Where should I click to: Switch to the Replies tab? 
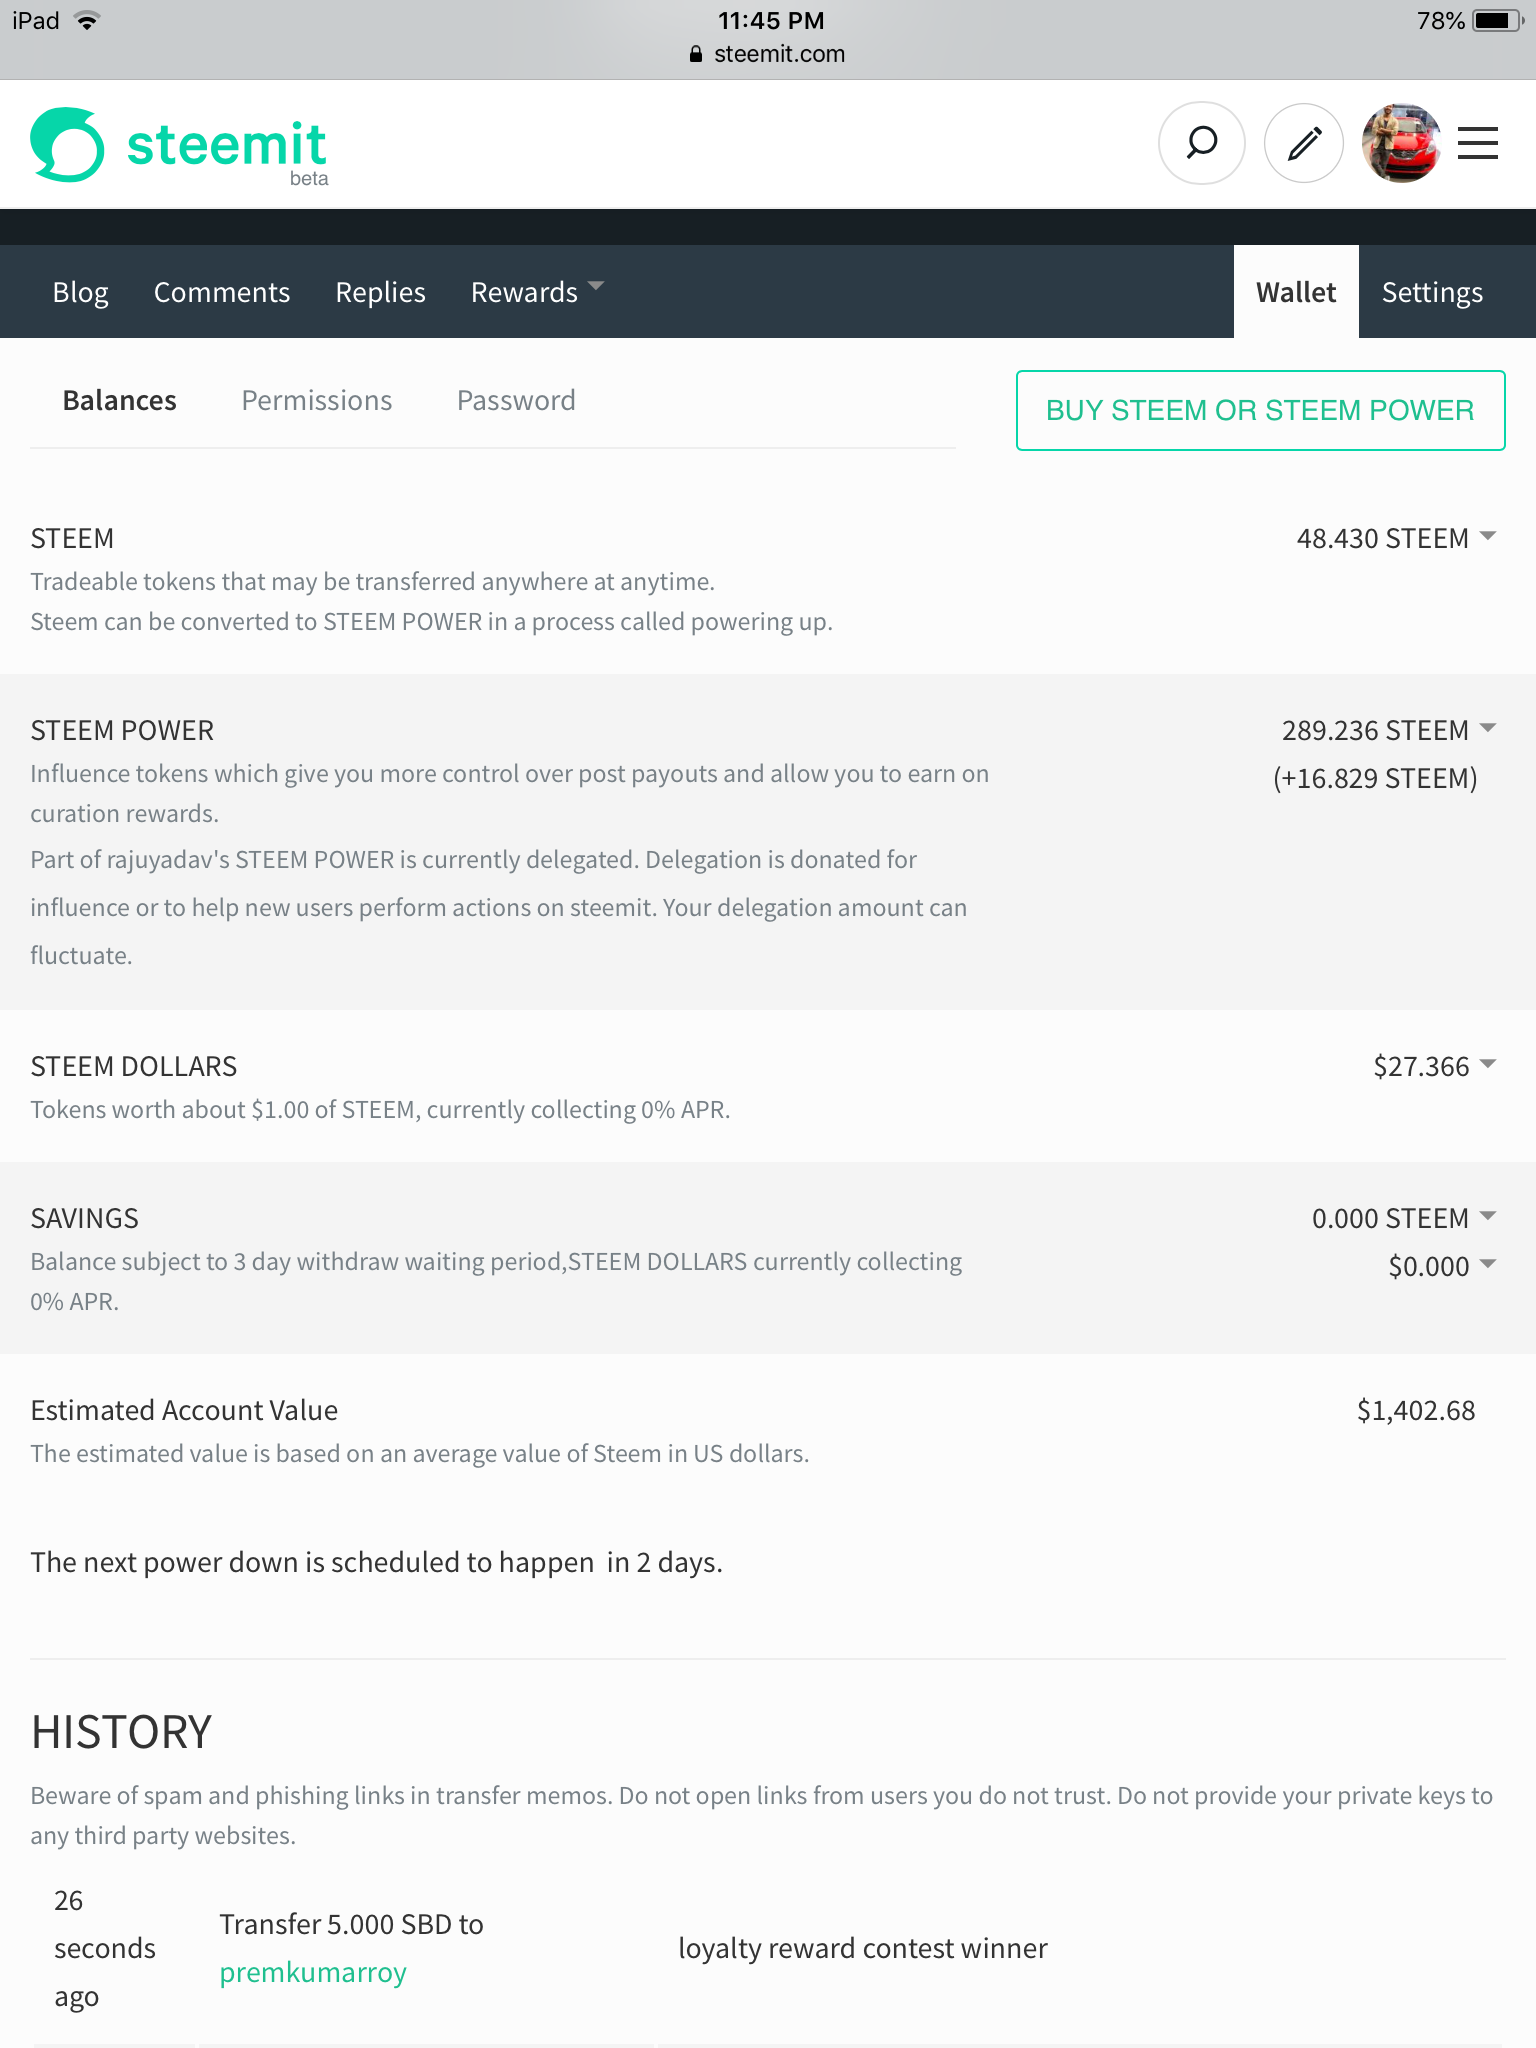pyautogui.click(x=381, y=292)
